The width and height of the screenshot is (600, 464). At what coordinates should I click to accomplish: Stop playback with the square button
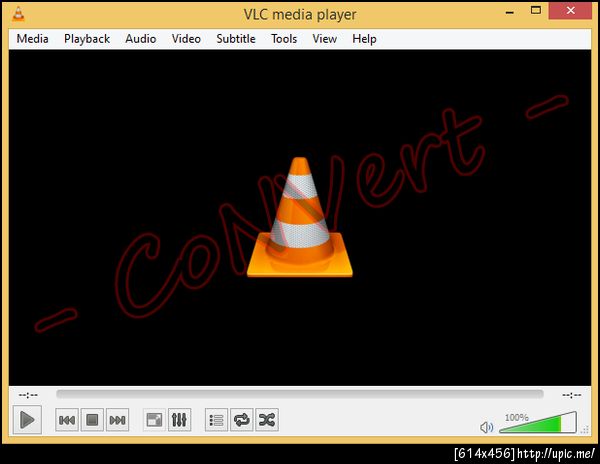[x=92, y=420]
